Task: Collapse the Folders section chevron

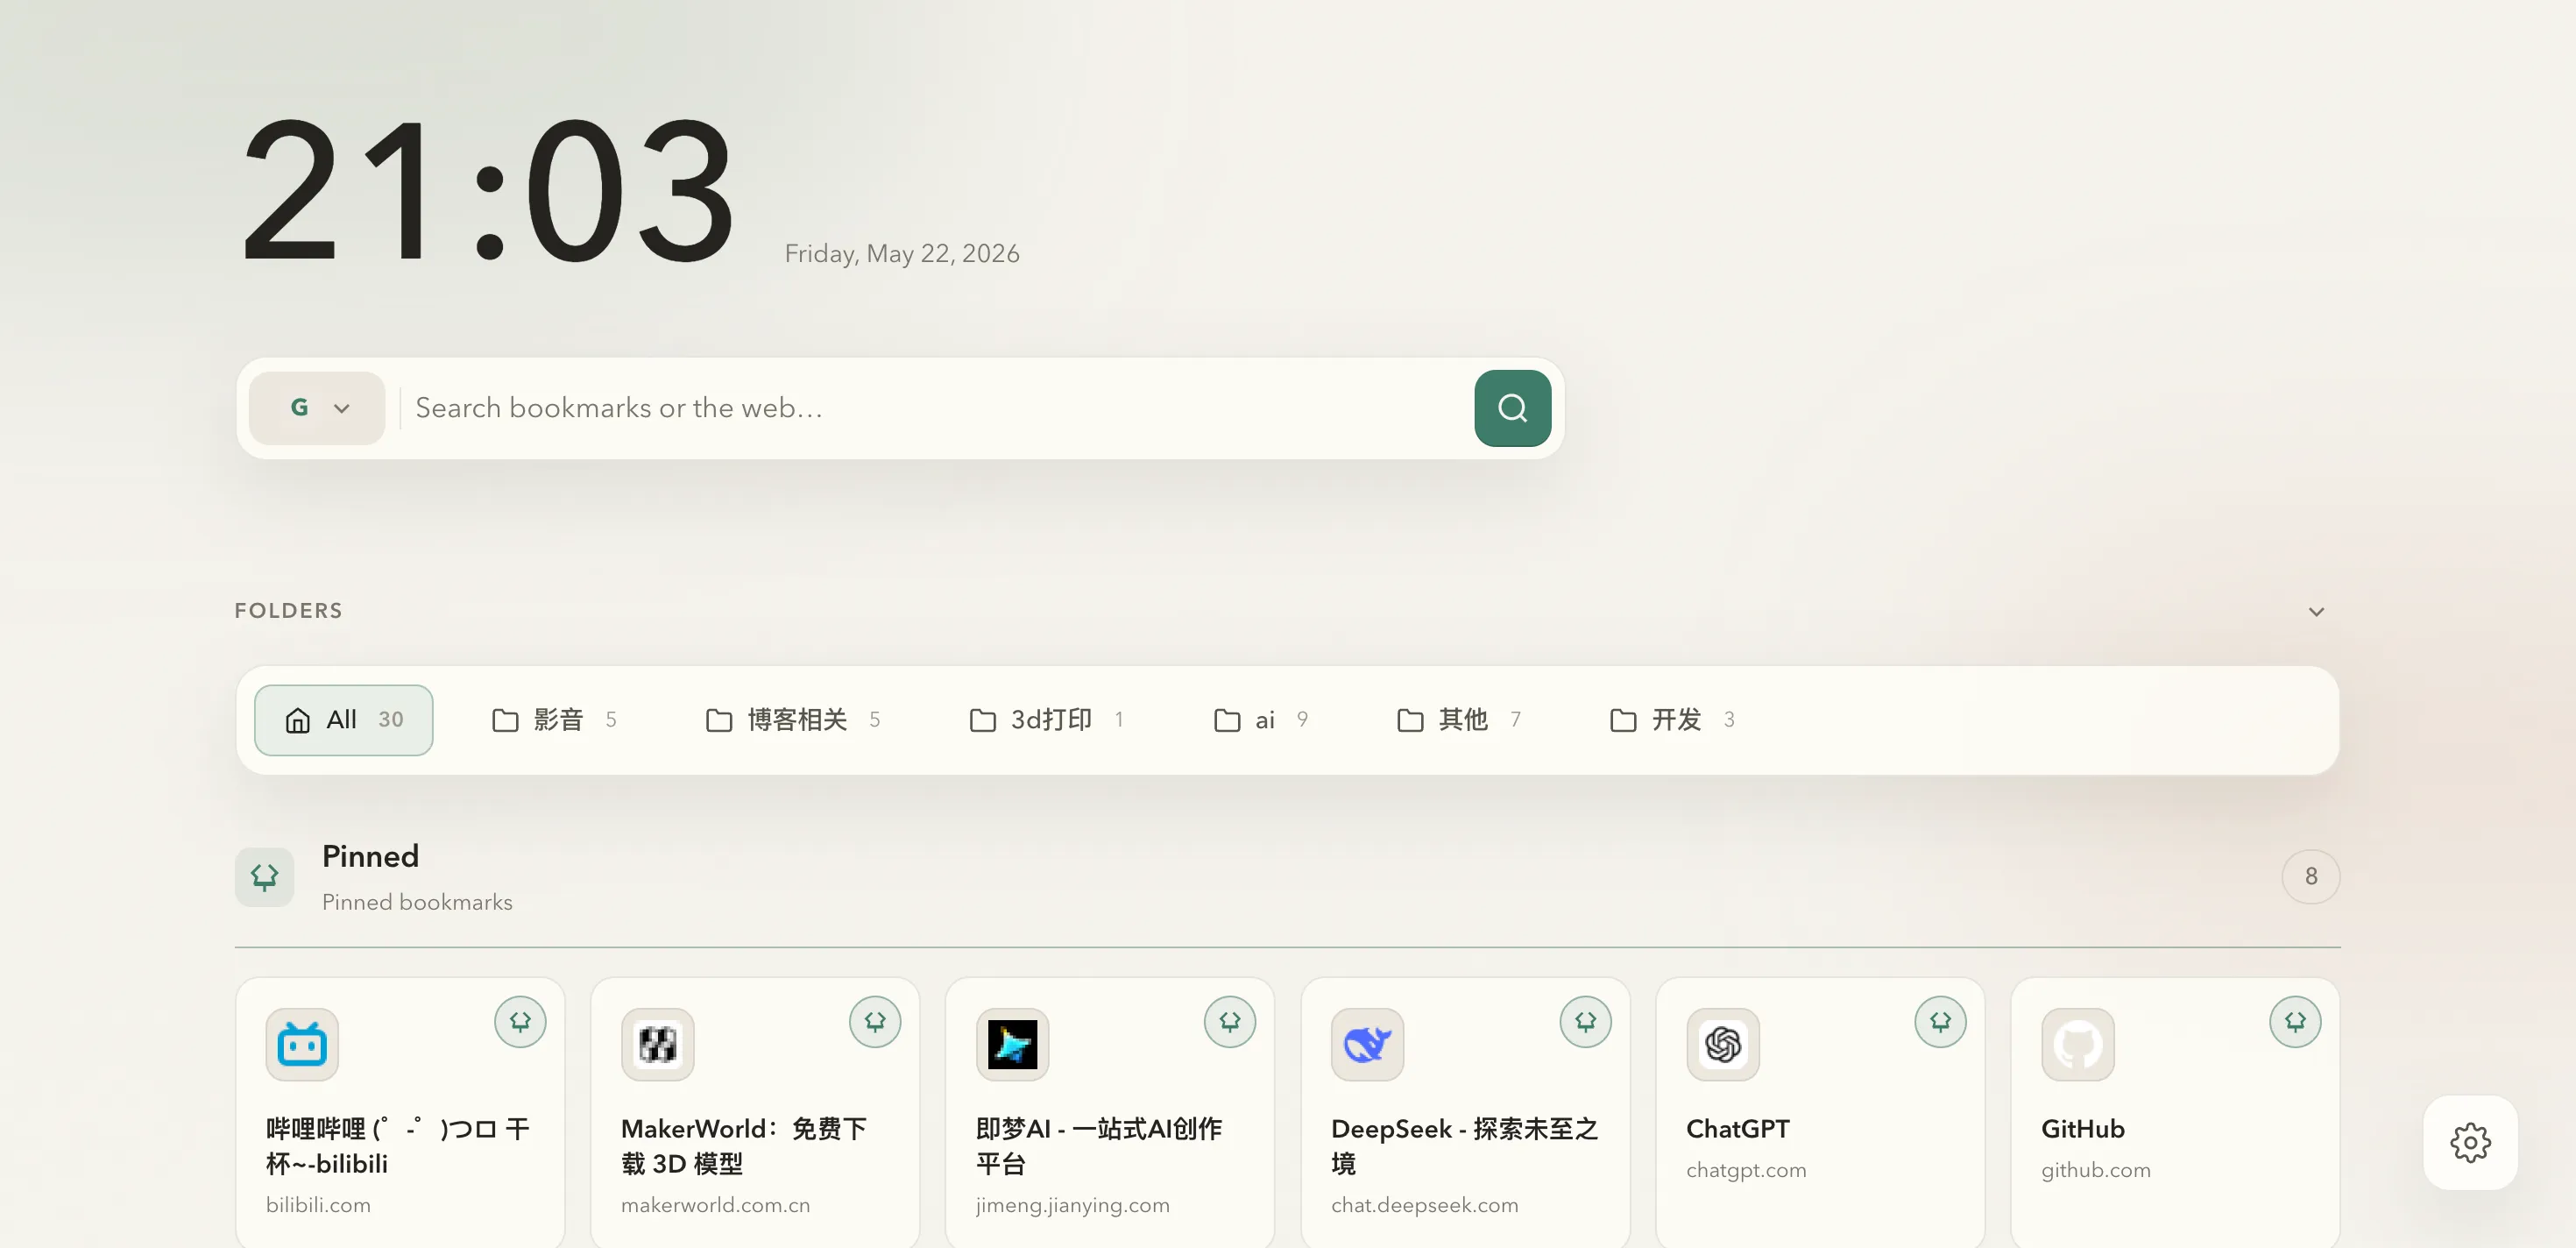Action: tap(2316, 611)
